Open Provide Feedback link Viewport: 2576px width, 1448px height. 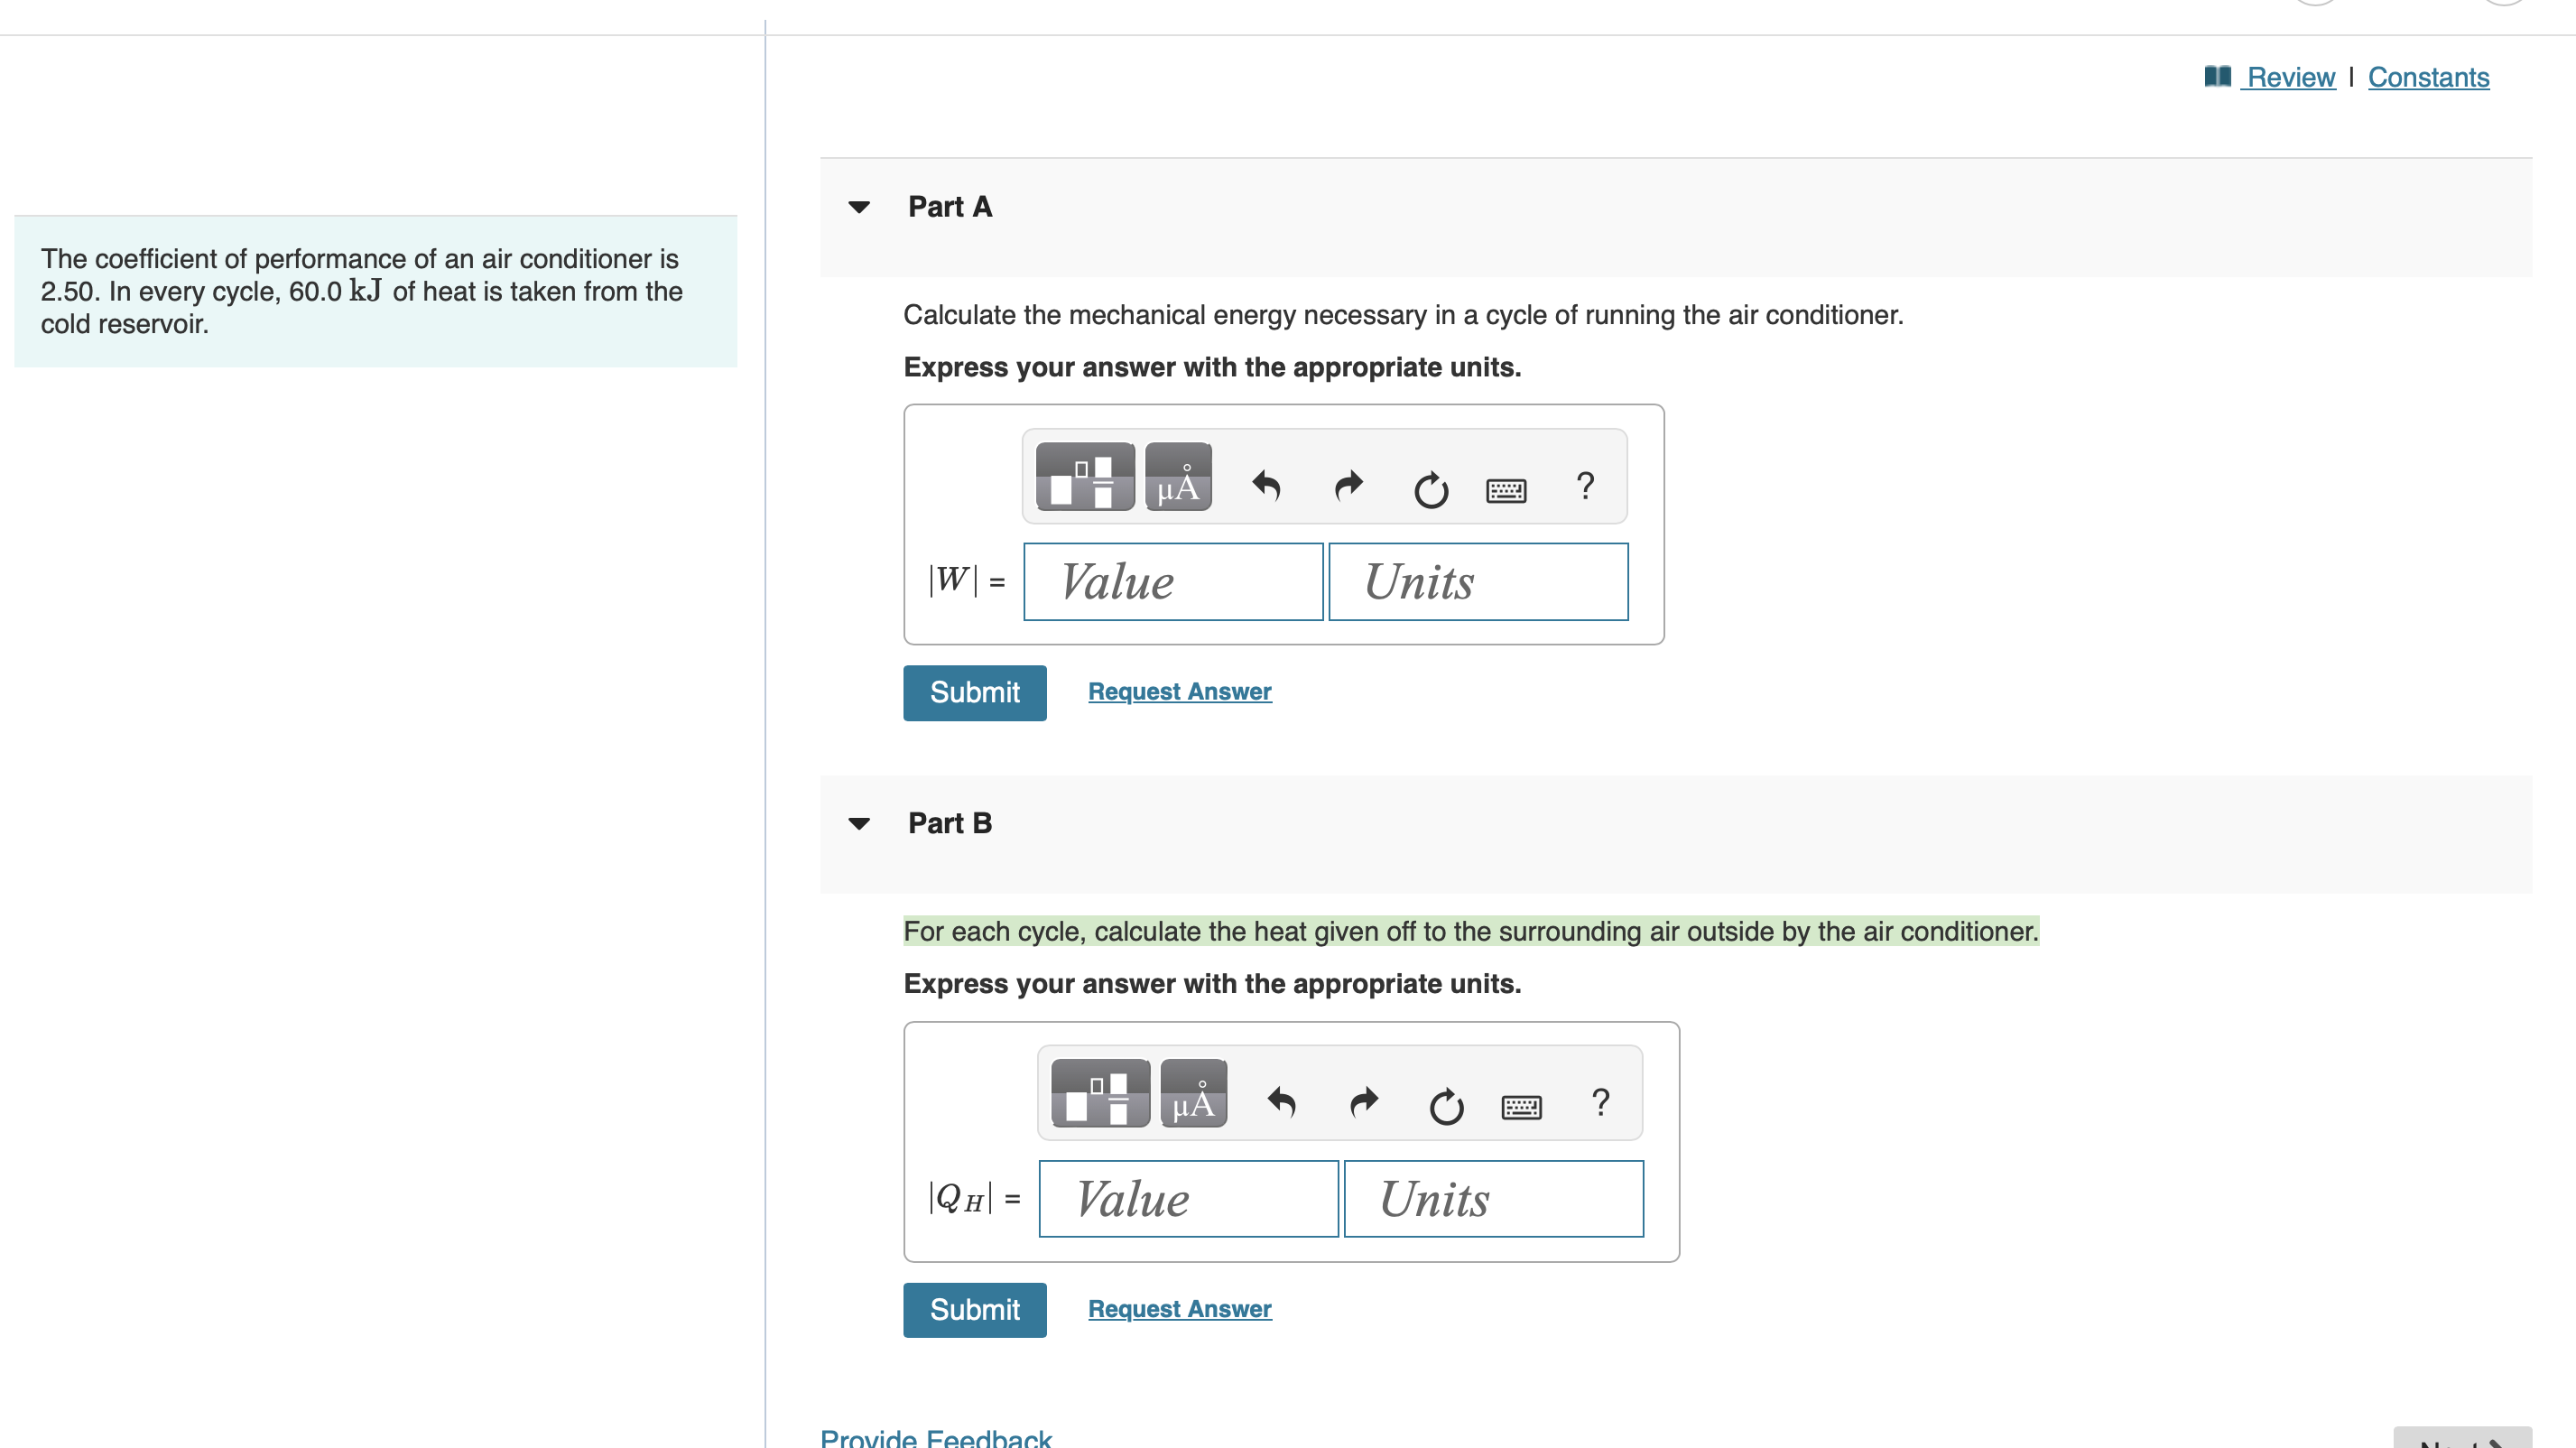point(936,1437)
